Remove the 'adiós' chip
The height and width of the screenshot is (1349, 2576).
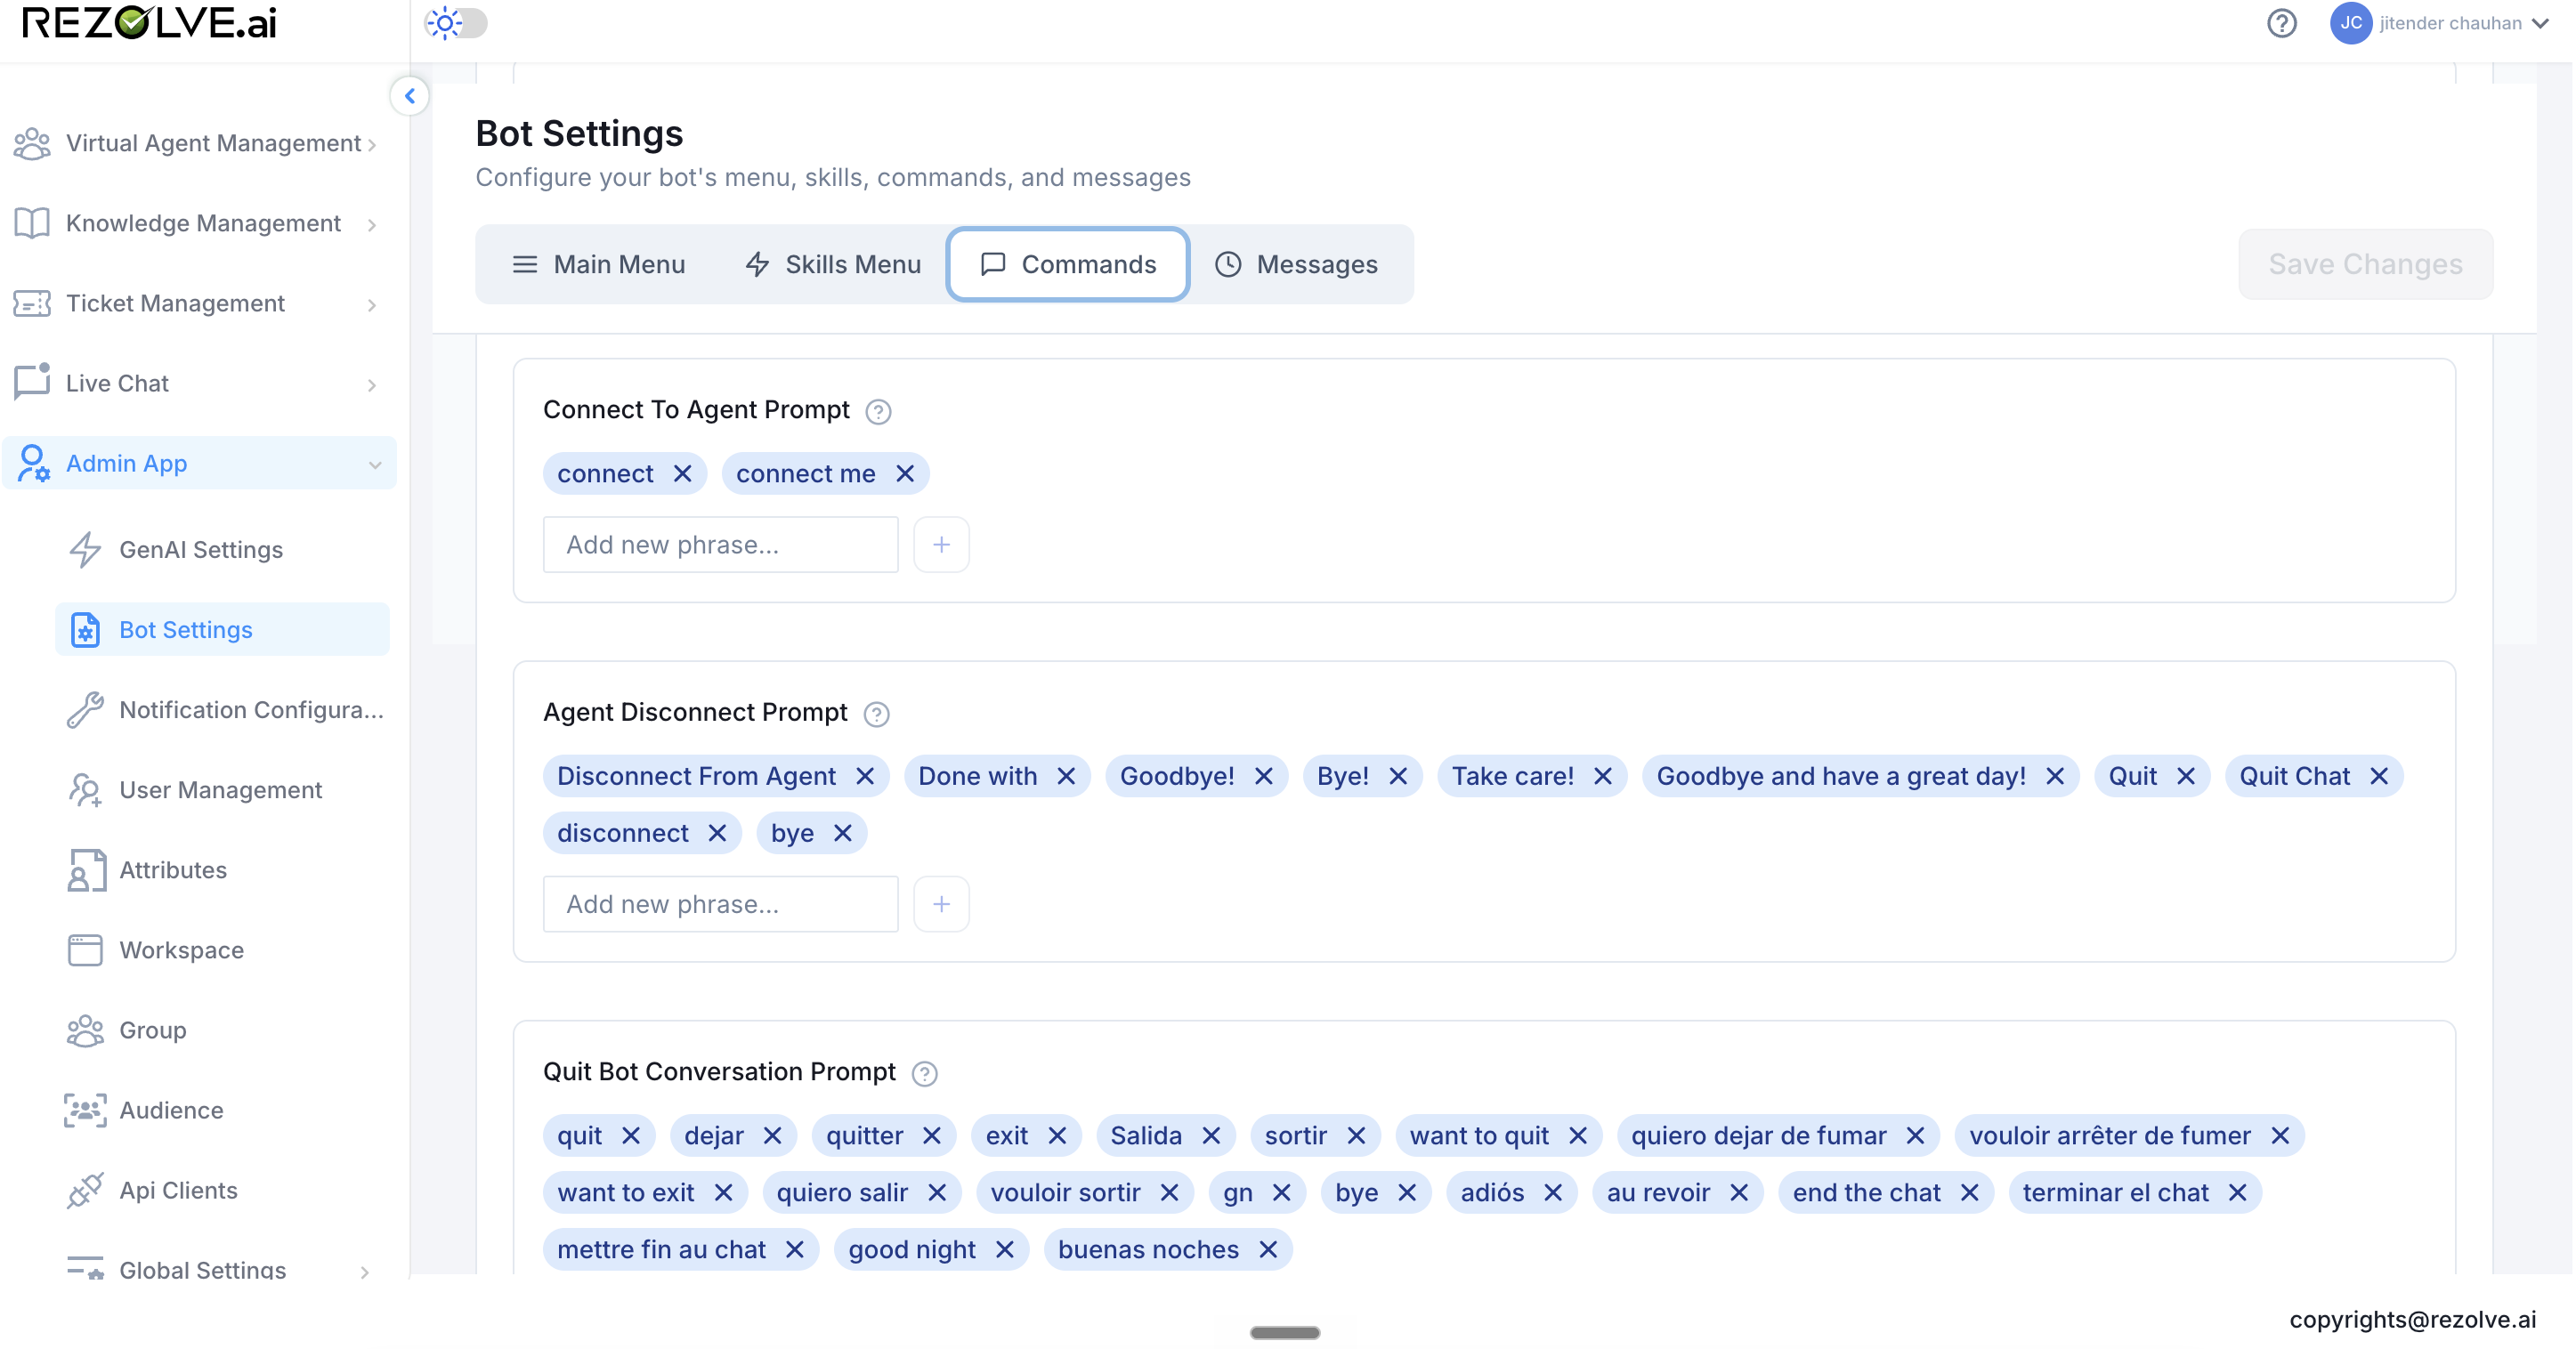(x=1553, y=1192)
